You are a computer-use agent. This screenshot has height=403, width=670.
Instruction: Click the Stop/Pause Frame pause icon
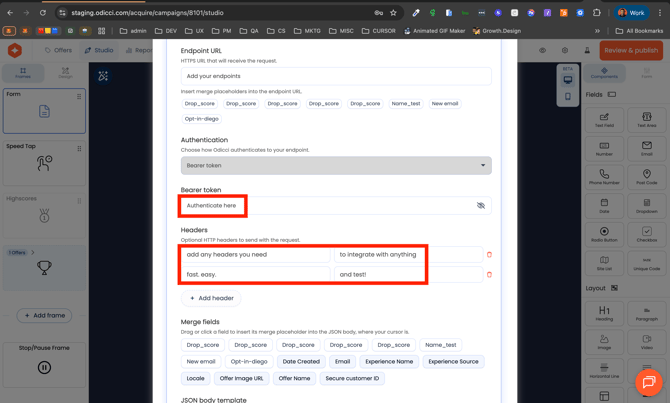click(x=44, y=367)
